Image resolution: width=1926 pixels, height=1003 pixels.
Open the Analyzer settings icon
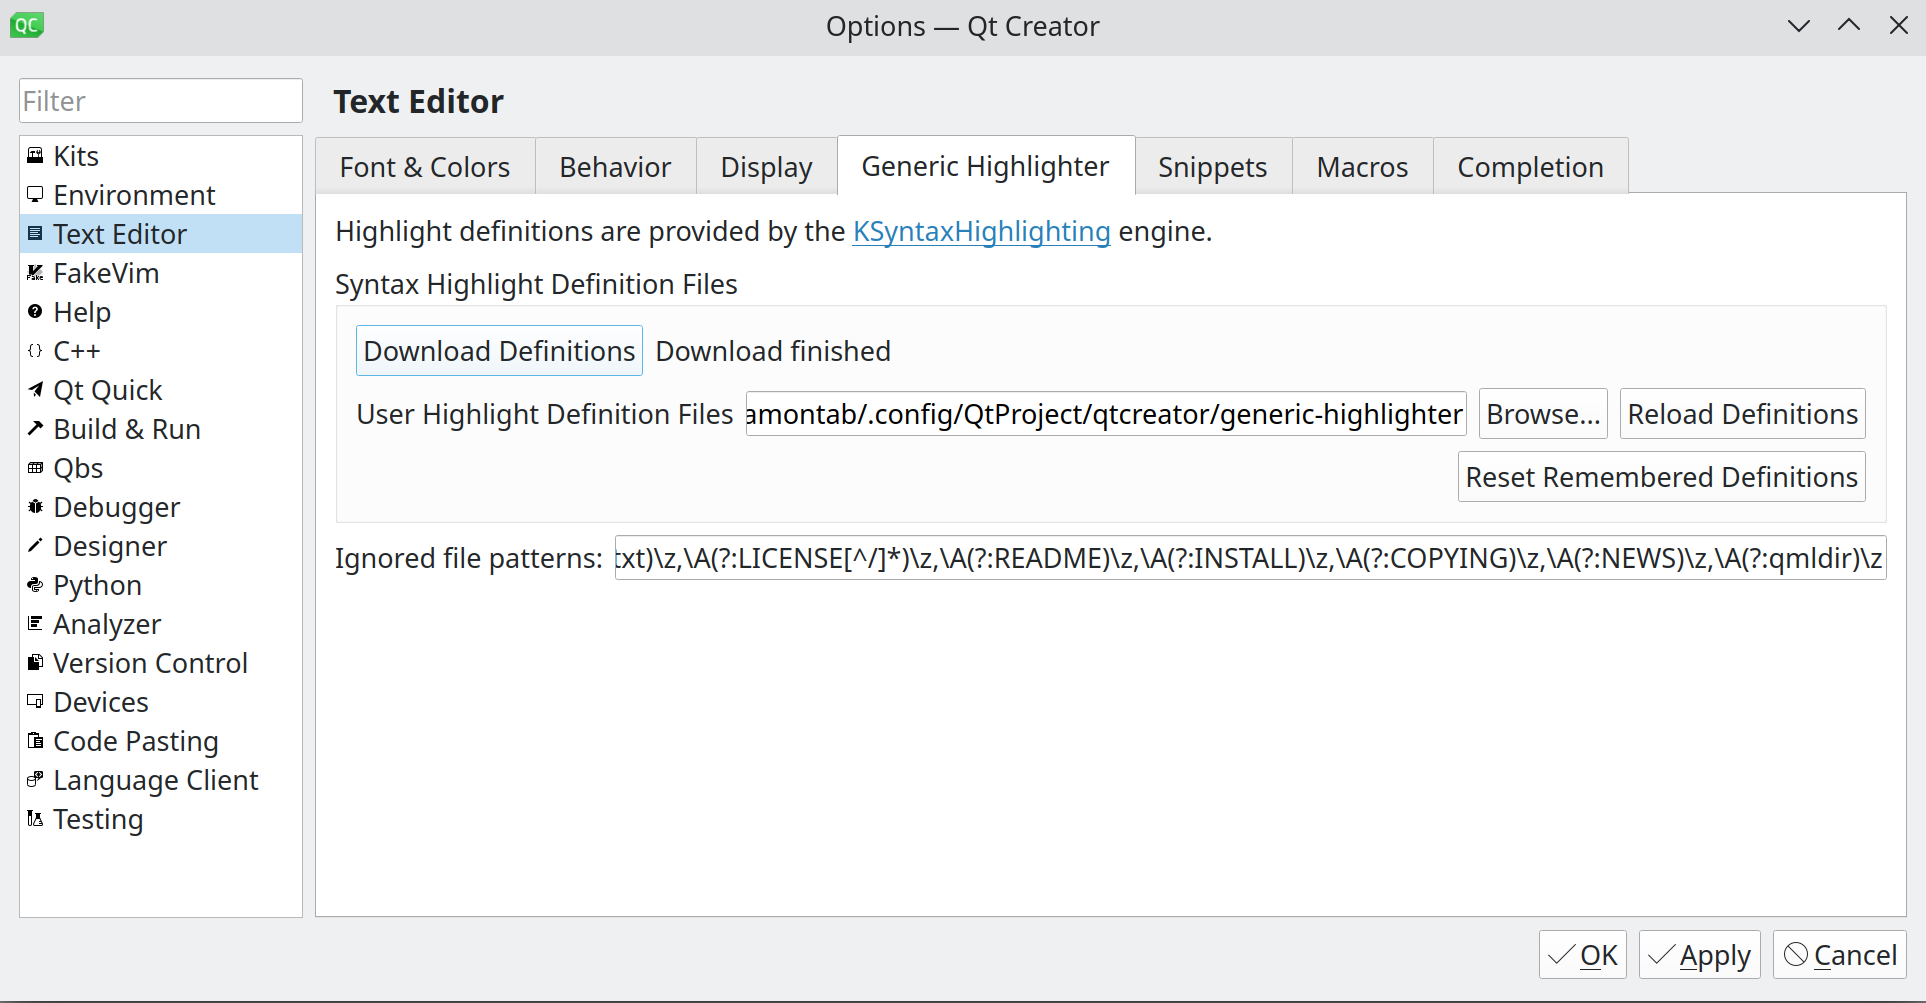(35, 624)
